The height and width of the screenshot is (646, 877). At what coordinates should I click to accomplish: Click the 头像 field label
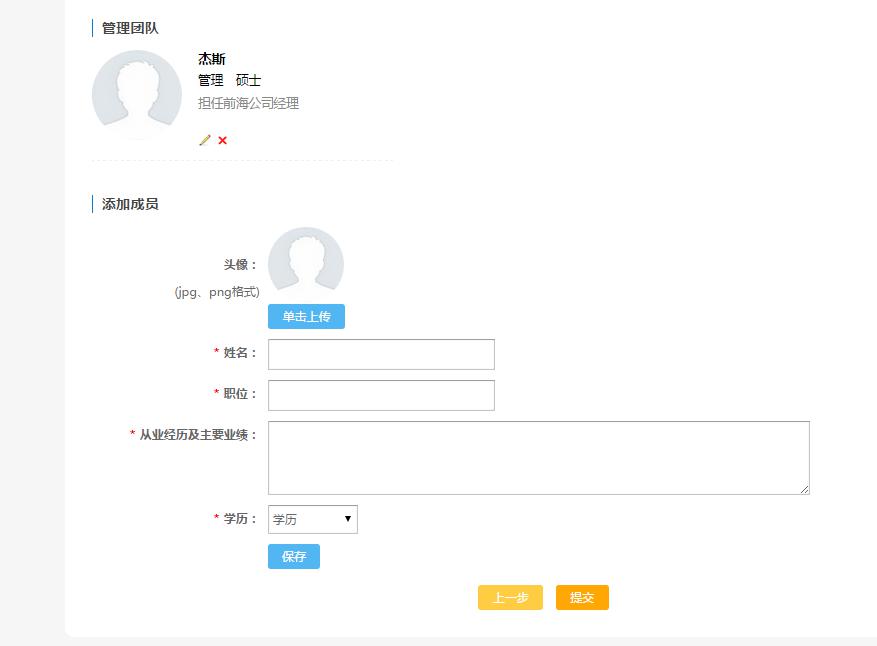tap(239, 265)
